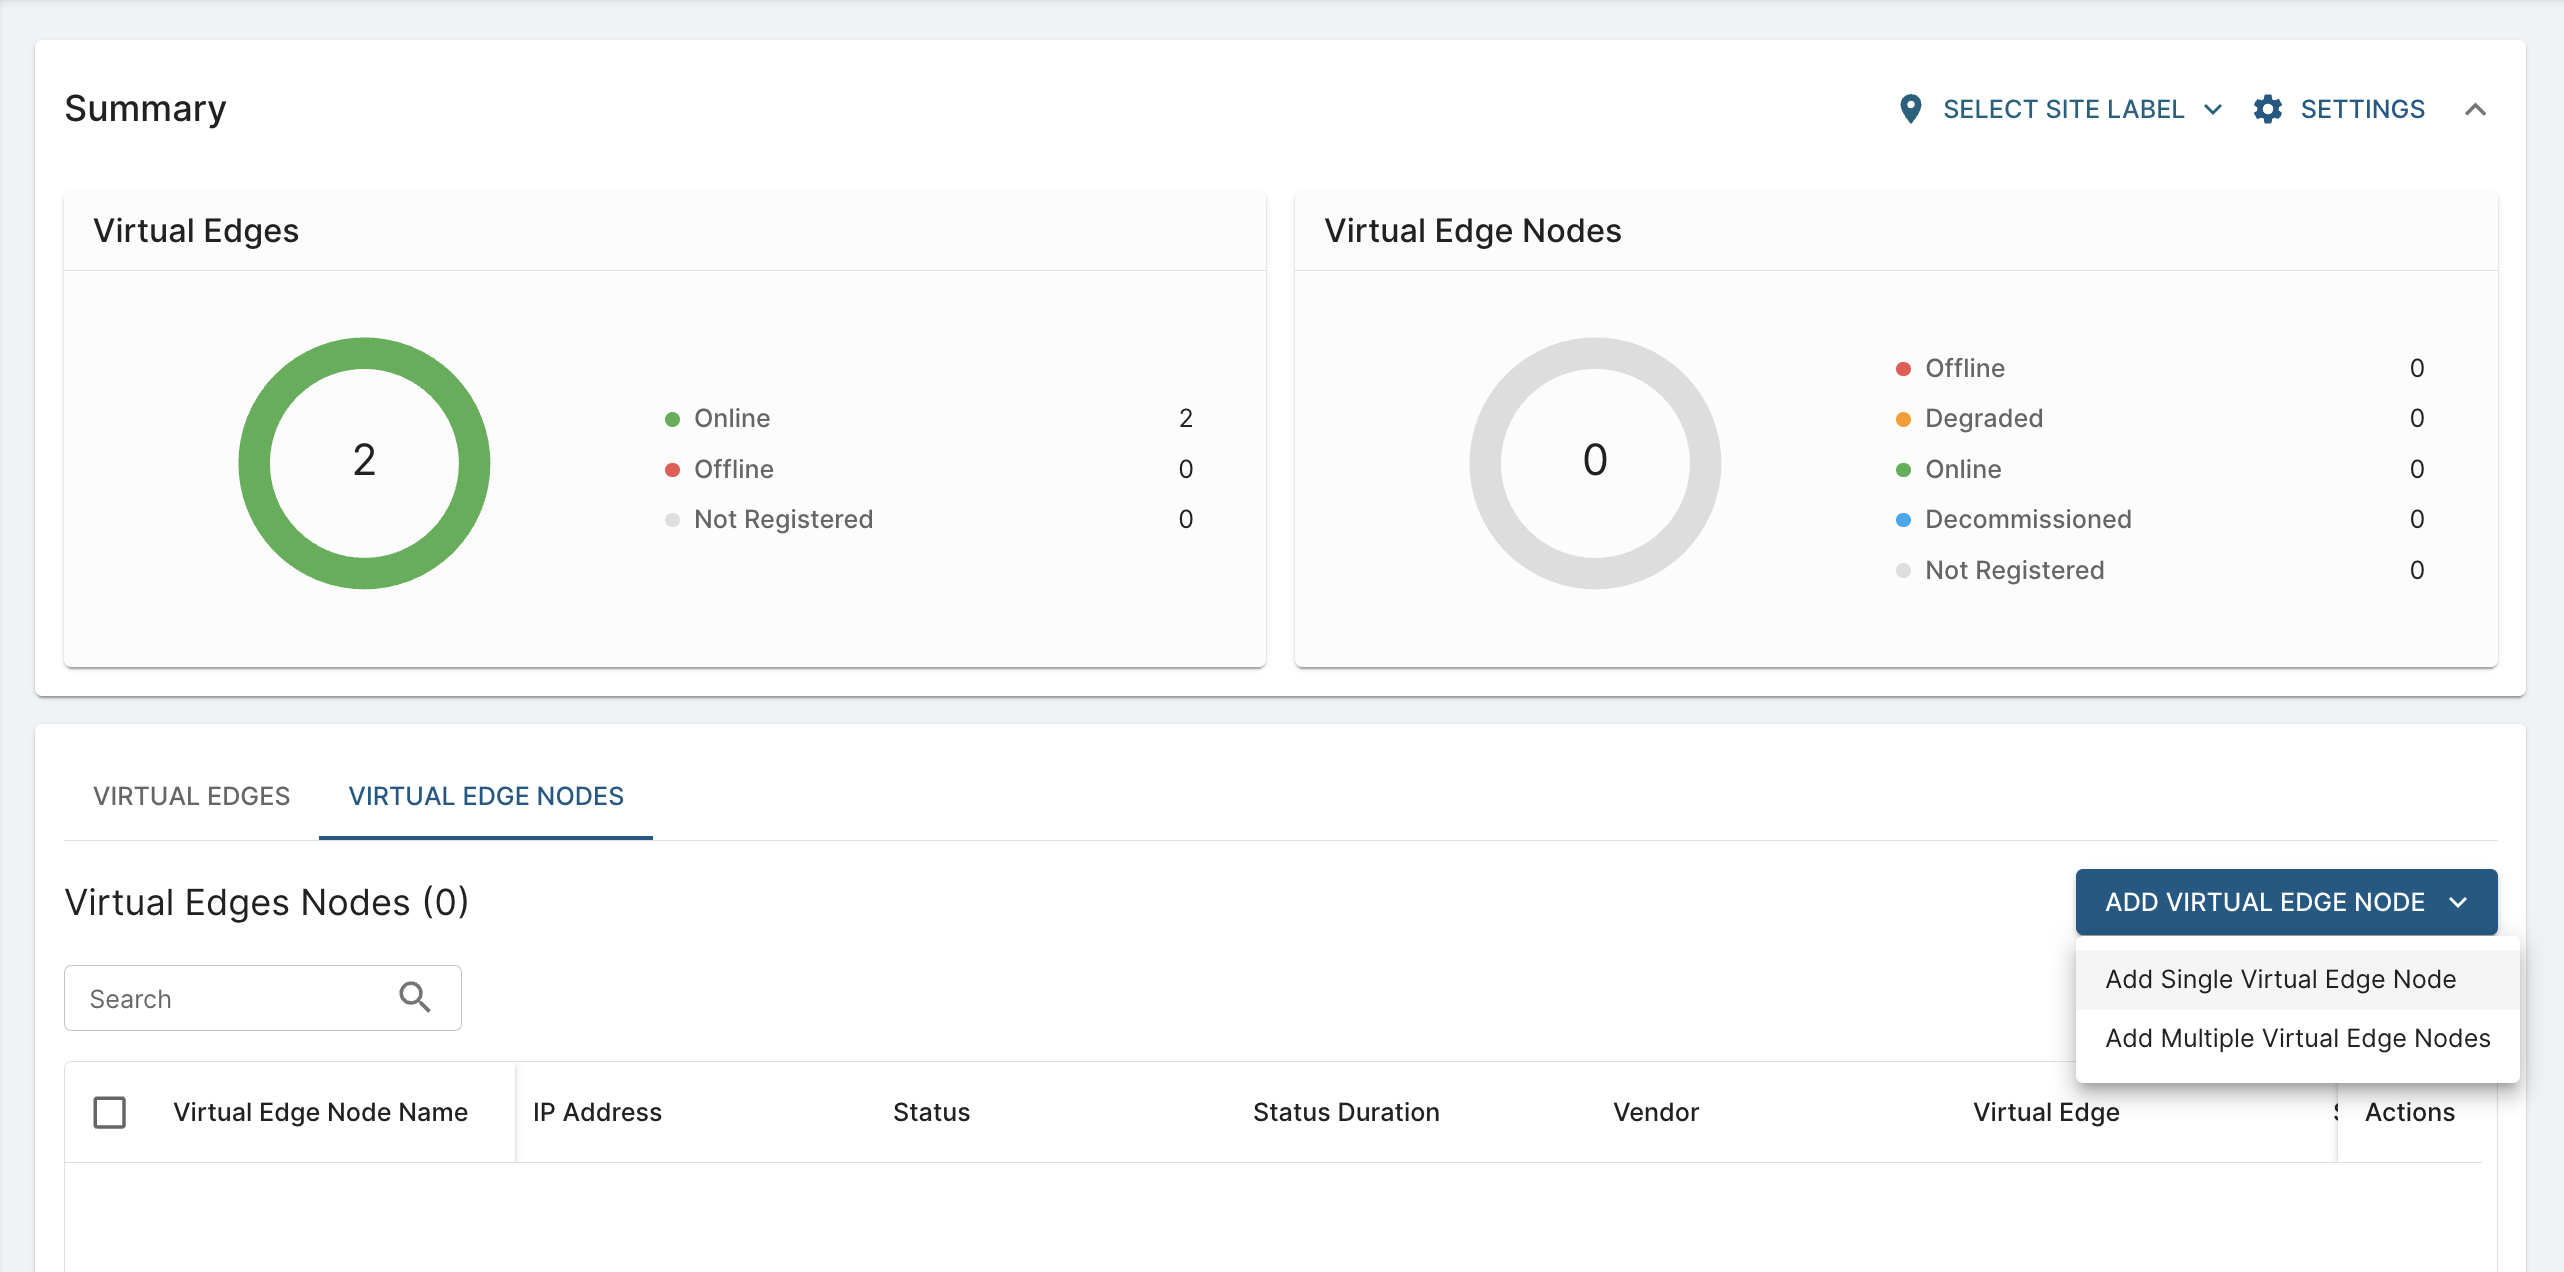The height and width of the screenshot is (1272, 2564).
Task: Choose Add Multiple Virtual Edge Nodes
Action: pos(2297,1038)
